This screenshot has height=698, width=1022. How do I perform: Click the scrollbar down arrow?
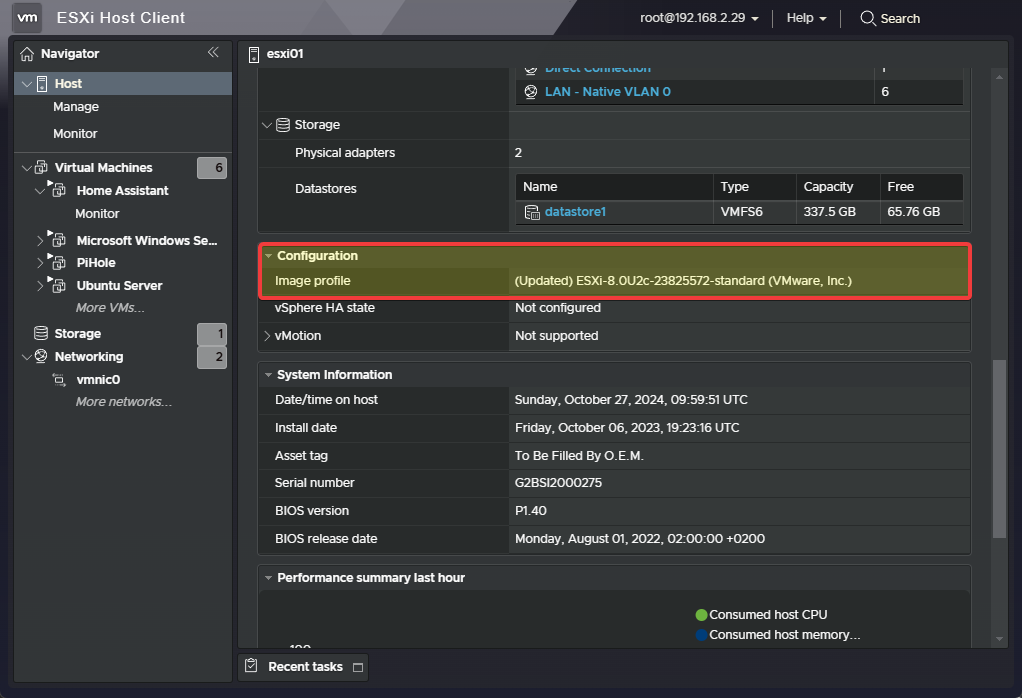tap(999, 639)
